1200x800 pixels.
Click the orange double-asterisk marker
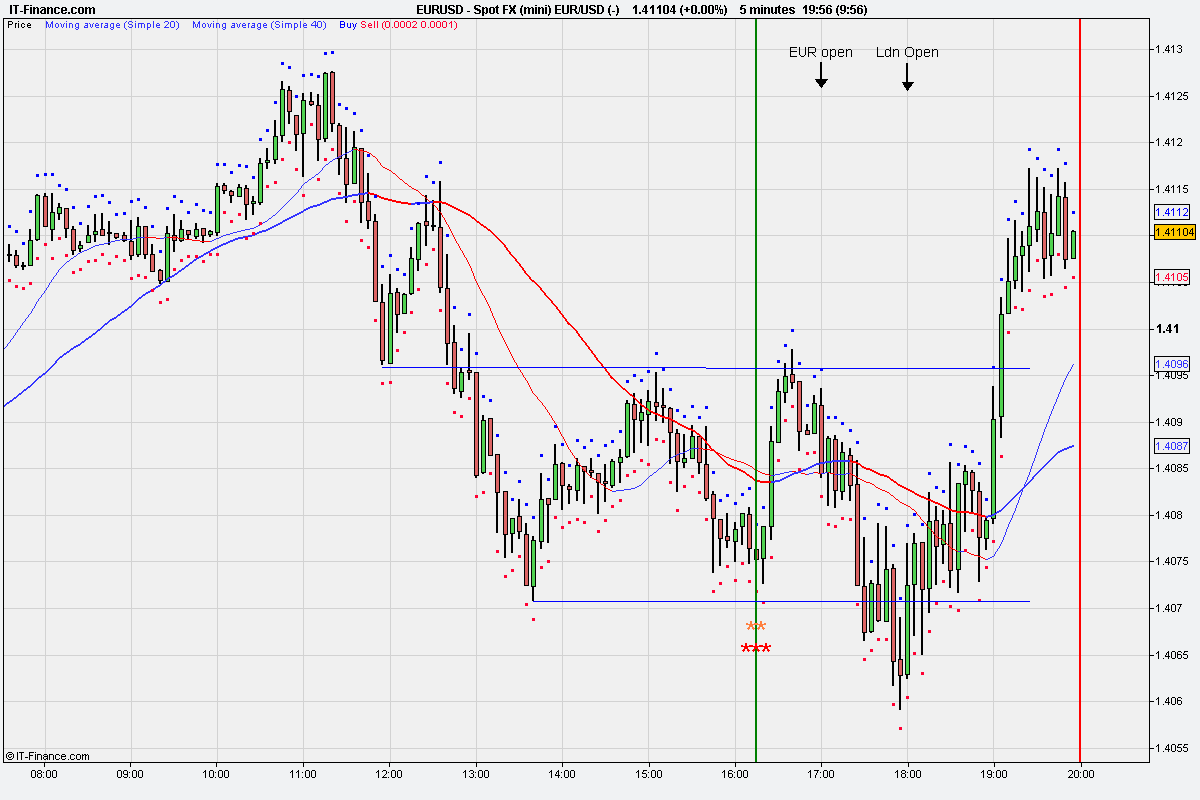click(756, 628)
